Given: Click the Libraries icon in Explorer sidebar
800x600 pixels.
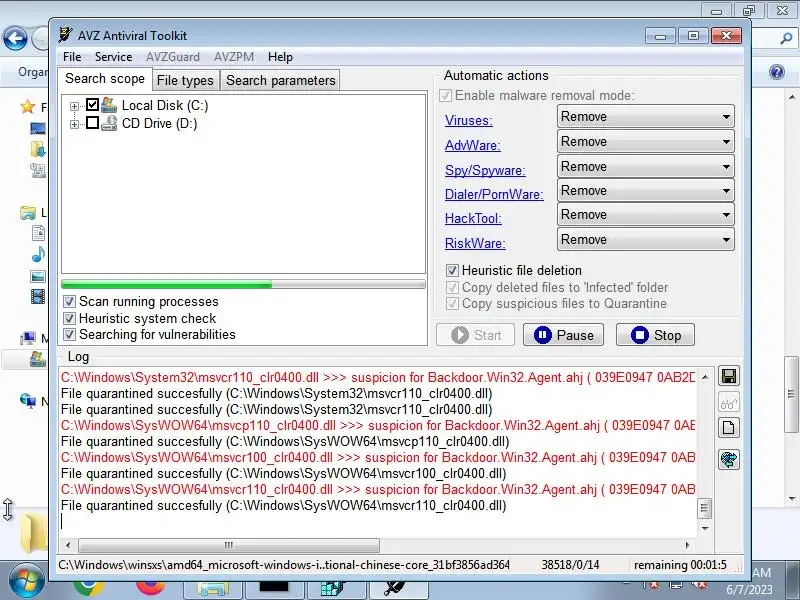Looking at the screenshot, I should [x=28, y=212].
